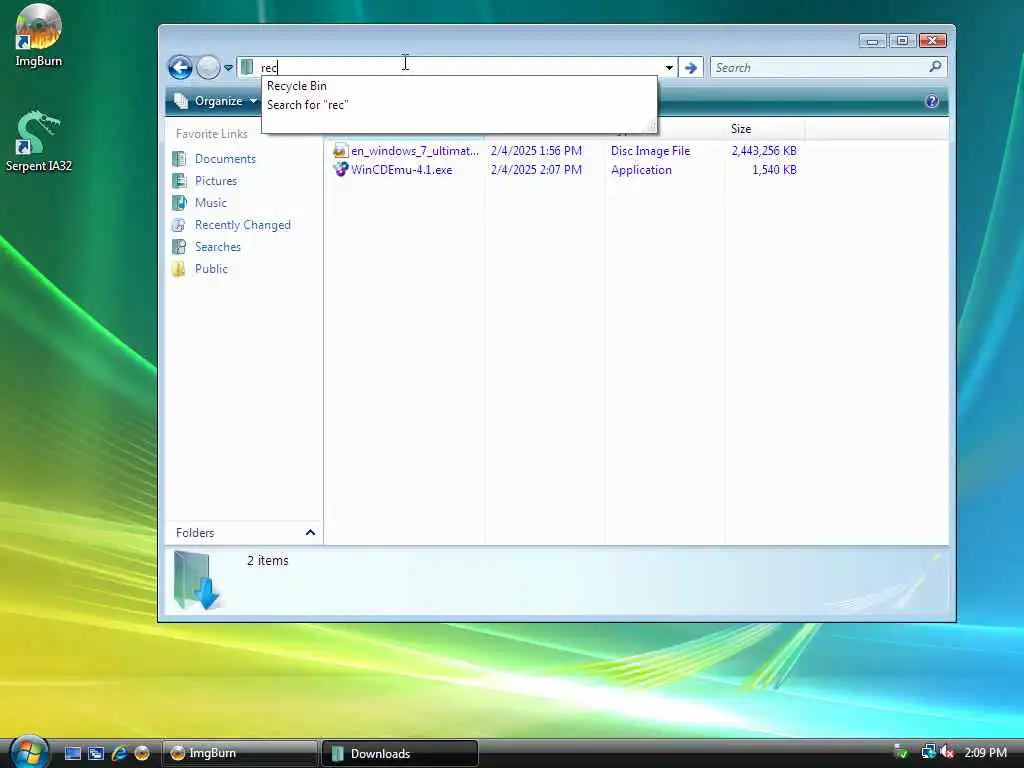Click the search magnifier icon
The width and height of the screenshot is (1024, 768).
[x=935, y=67]
